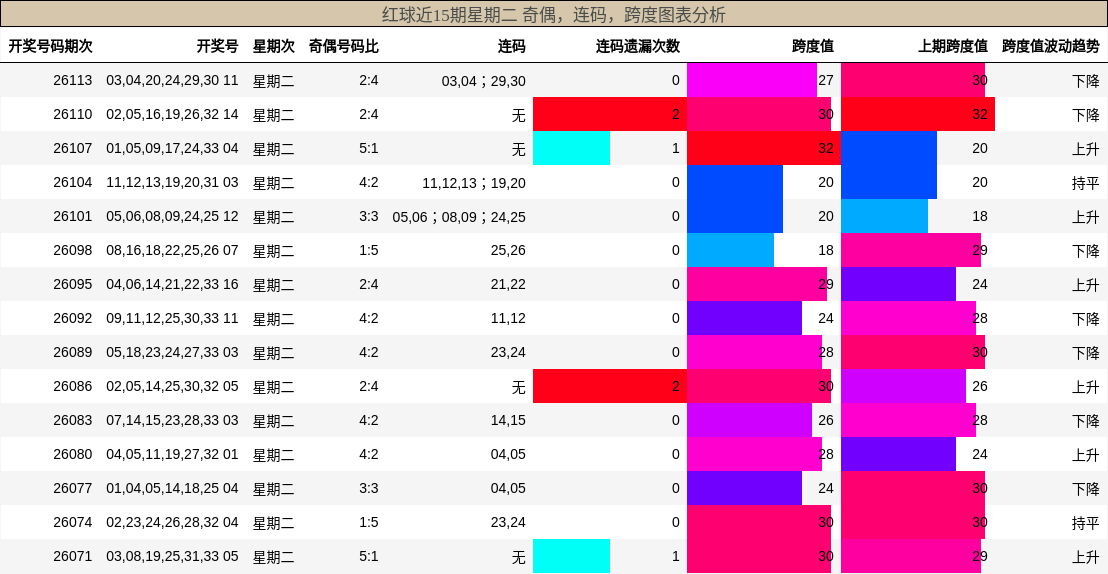Click the 跨度值波动趋势 column header

pyautogui.click(x=1051, y=47)
